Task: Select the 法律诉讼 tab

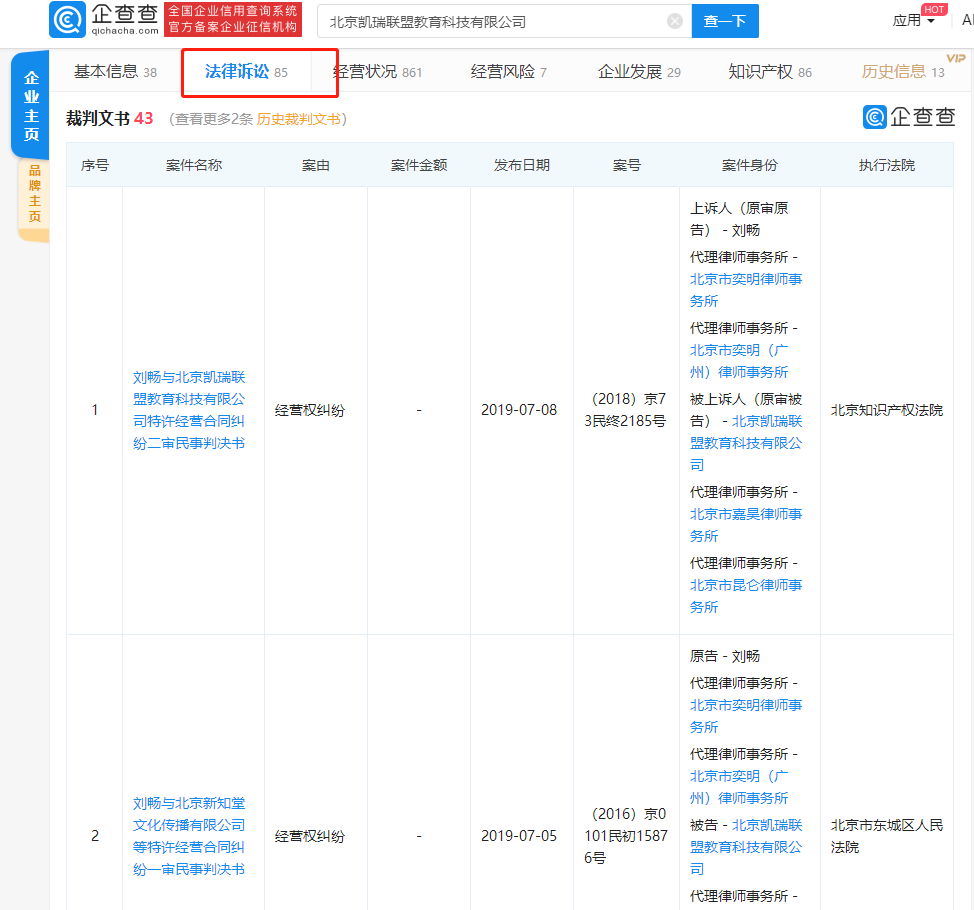Action: pos(246,72)
